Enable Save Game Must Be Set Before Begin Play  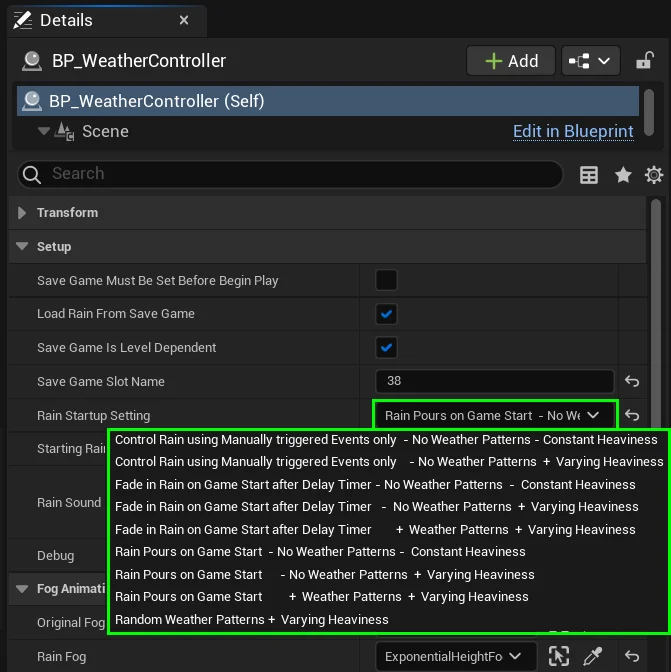point(386,280)
